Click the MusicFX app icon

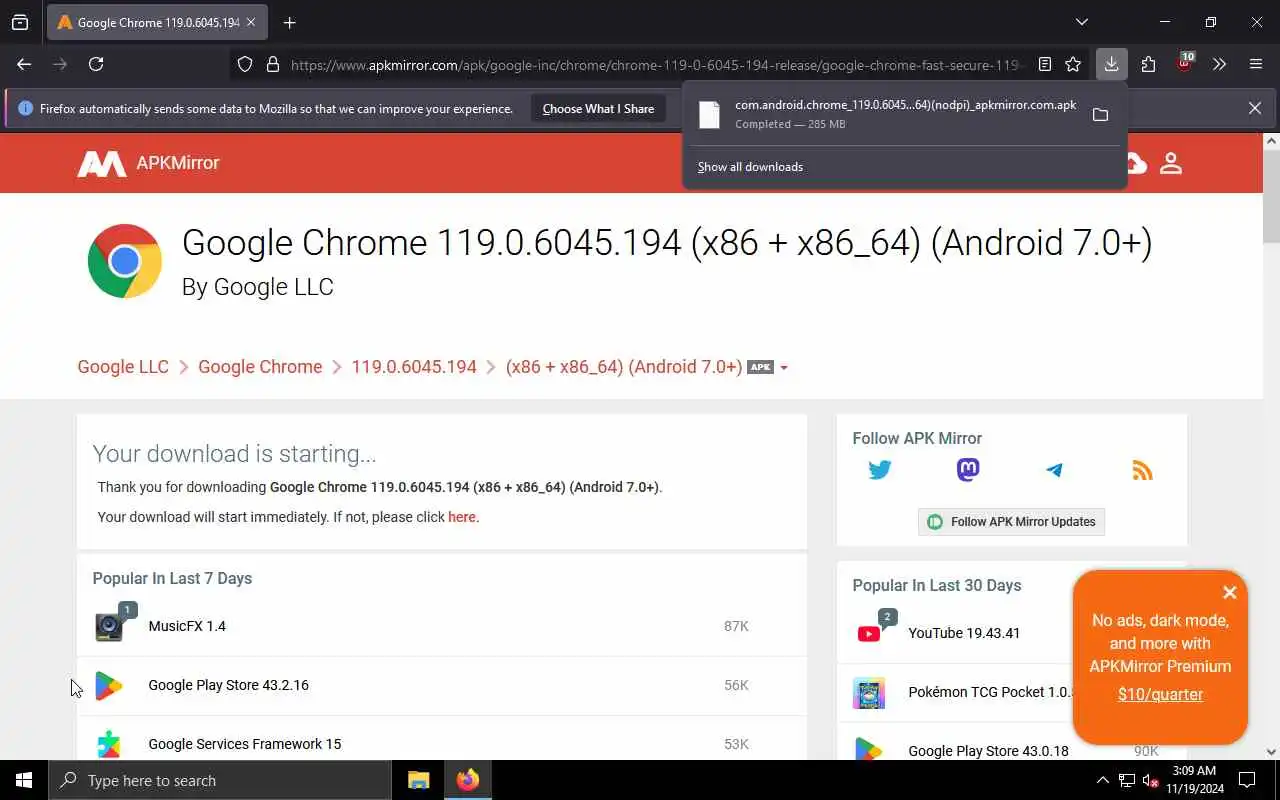coord(109,627)
